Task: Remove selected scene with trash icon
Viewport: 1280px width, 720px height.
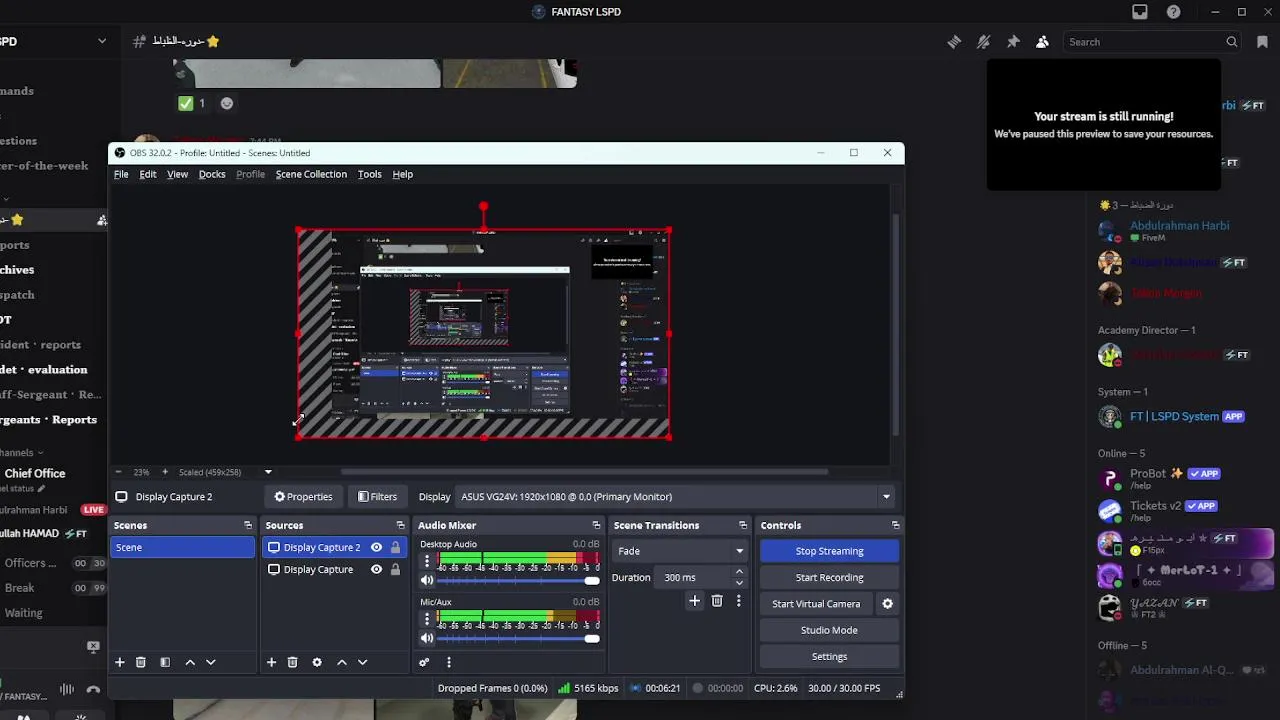Action: pyautogui.click(x=141, y=662)
